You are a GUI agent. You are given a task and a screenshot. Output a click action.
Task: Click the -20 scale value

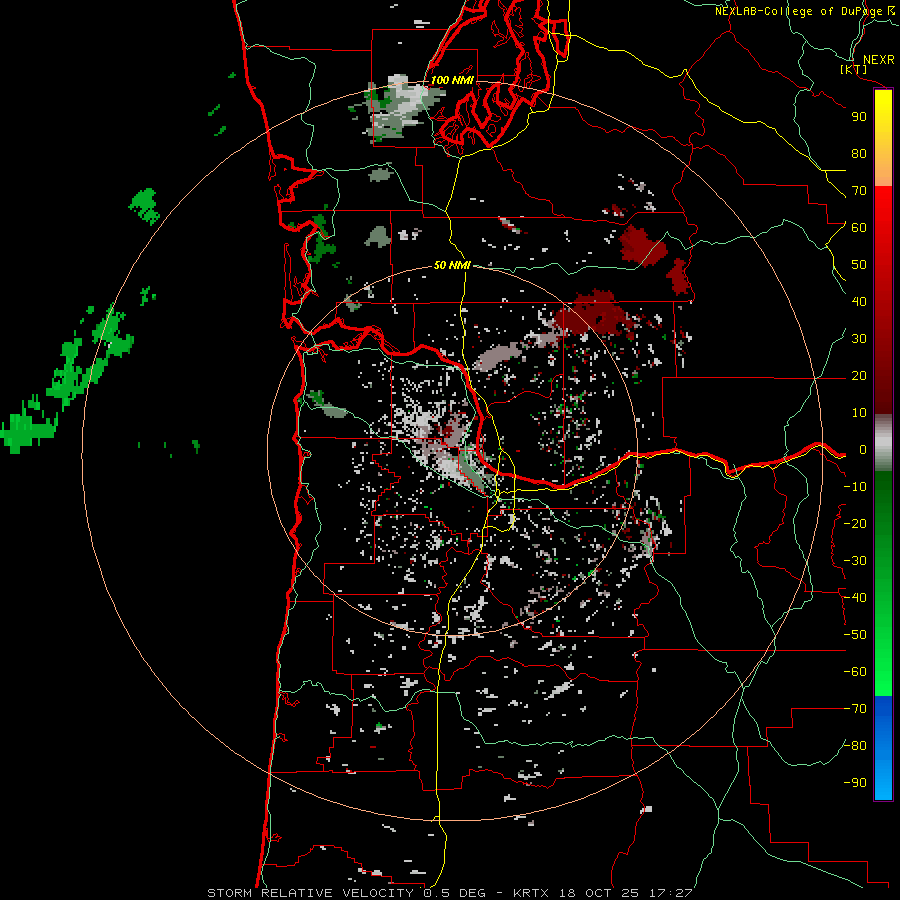[x=855, y=524]
